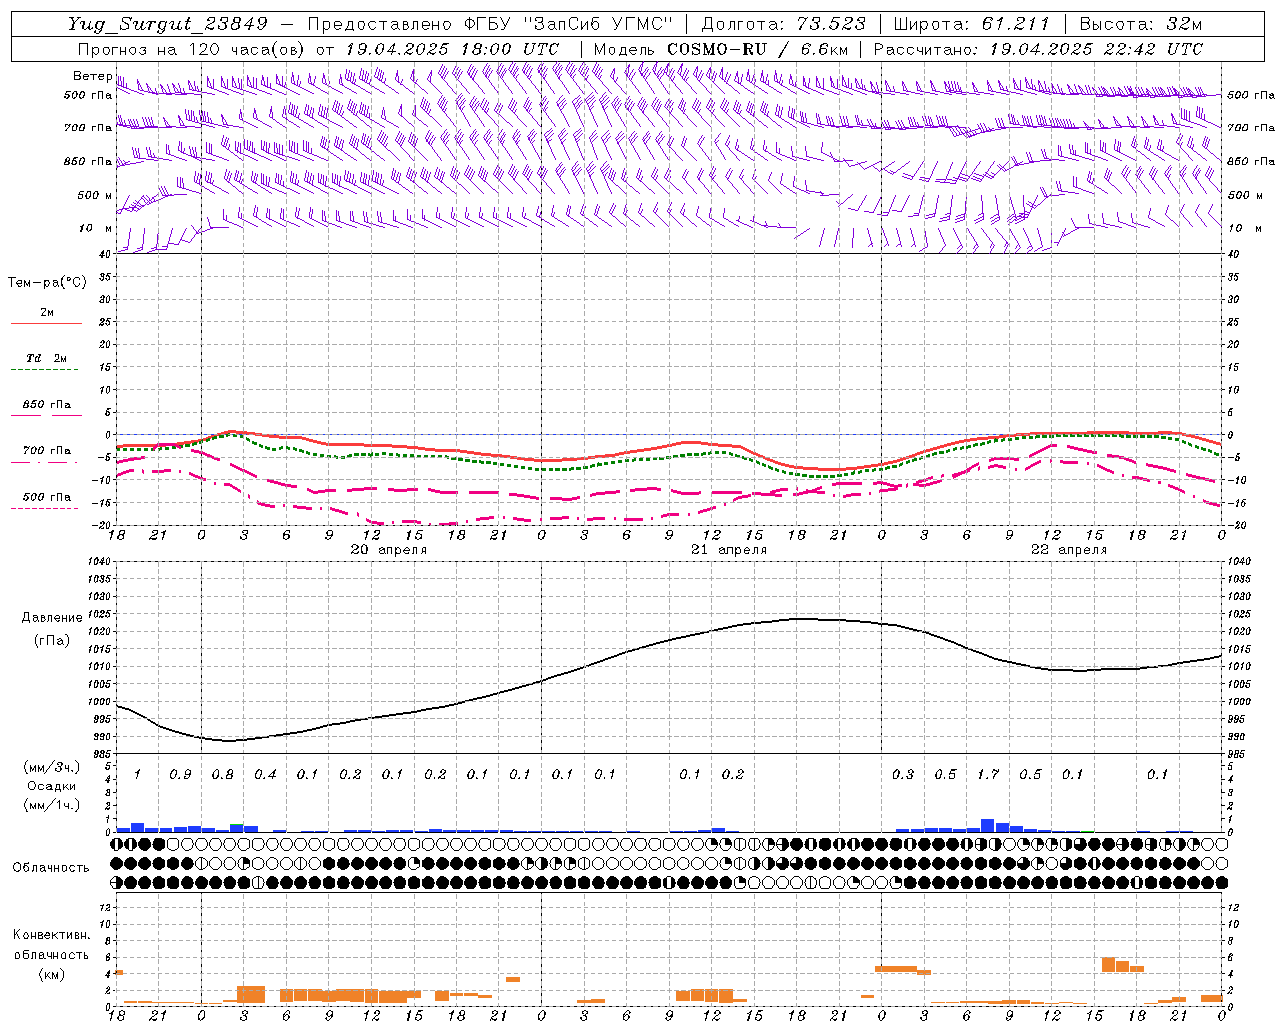The width and height of the screenshot is (1280, 1024).
Task: Click the Осадки precipitation label
Action: click(52, 786)
